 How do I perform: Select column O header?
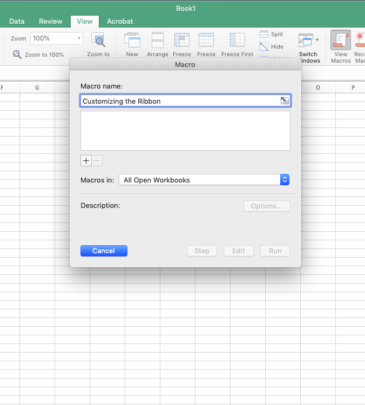(x=318, y=88)
